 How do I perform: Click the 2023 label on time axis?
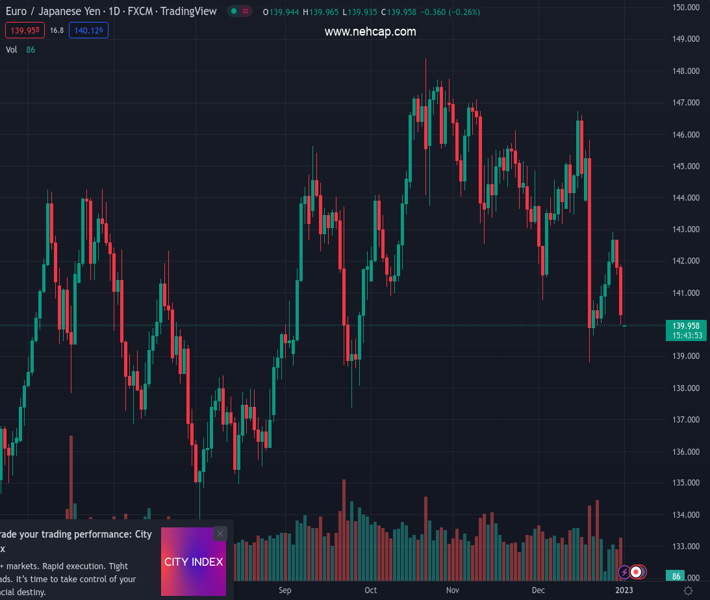click(x=624, y=591)
